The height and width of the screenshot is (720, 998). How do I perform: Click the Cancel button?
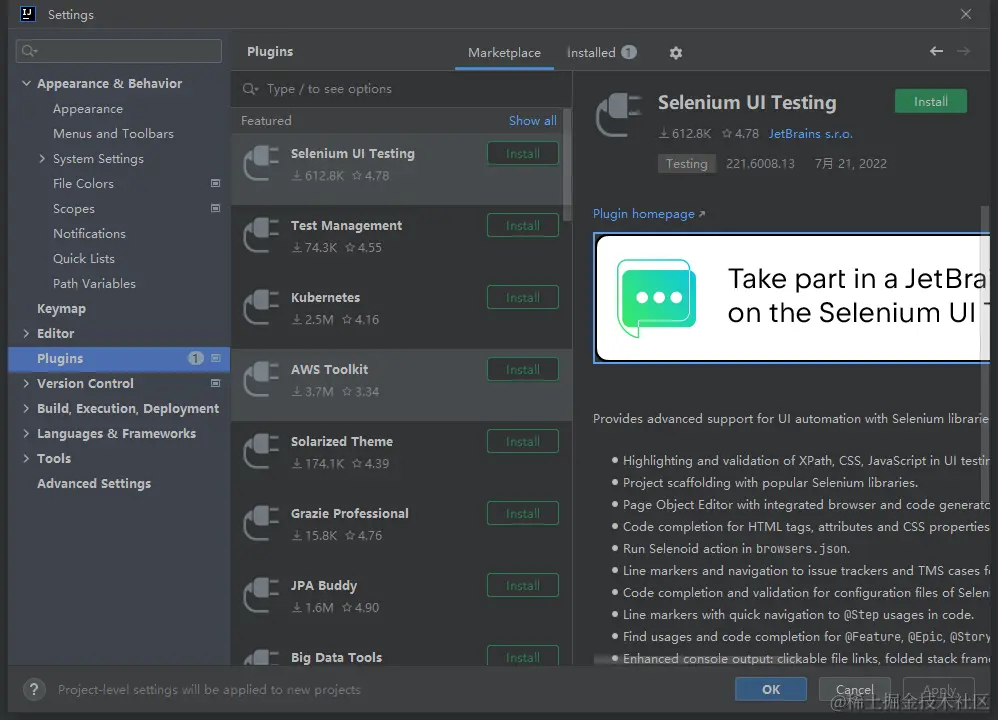(x=854, y=689)
